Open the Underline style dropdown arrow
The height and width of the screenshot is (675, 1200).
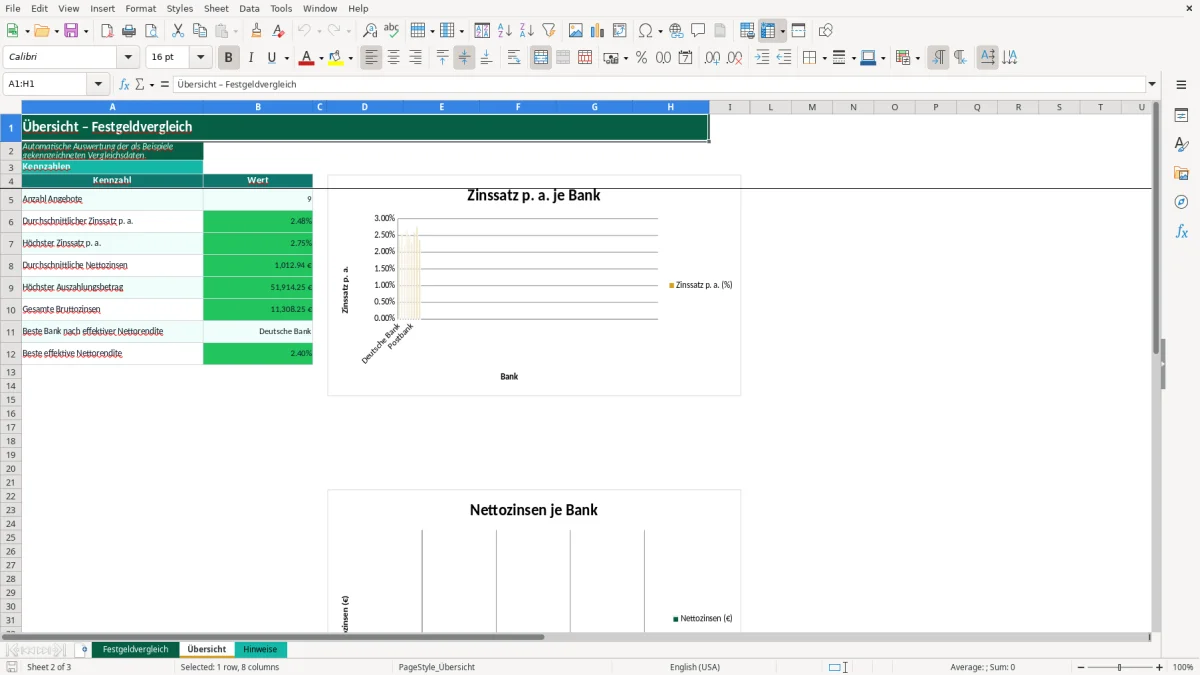point(286,58)
